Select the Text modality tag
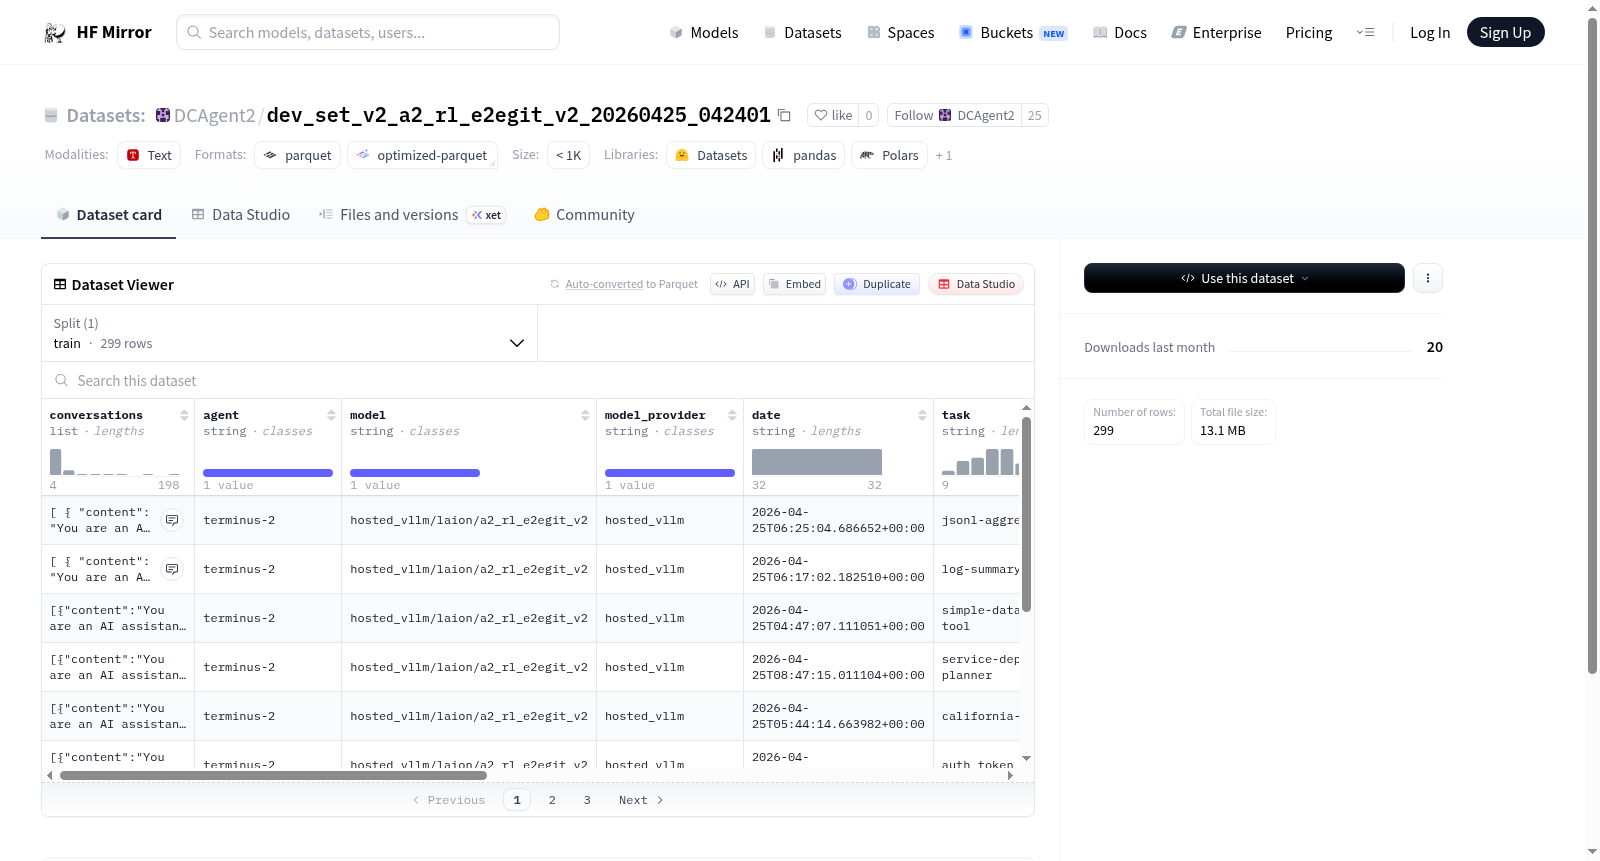The image size is (1600, 861). 149,156
